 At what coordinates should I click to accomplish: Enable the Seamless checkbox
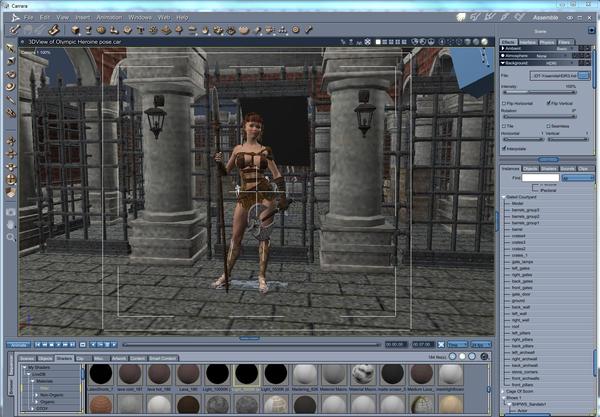[549, 126]
